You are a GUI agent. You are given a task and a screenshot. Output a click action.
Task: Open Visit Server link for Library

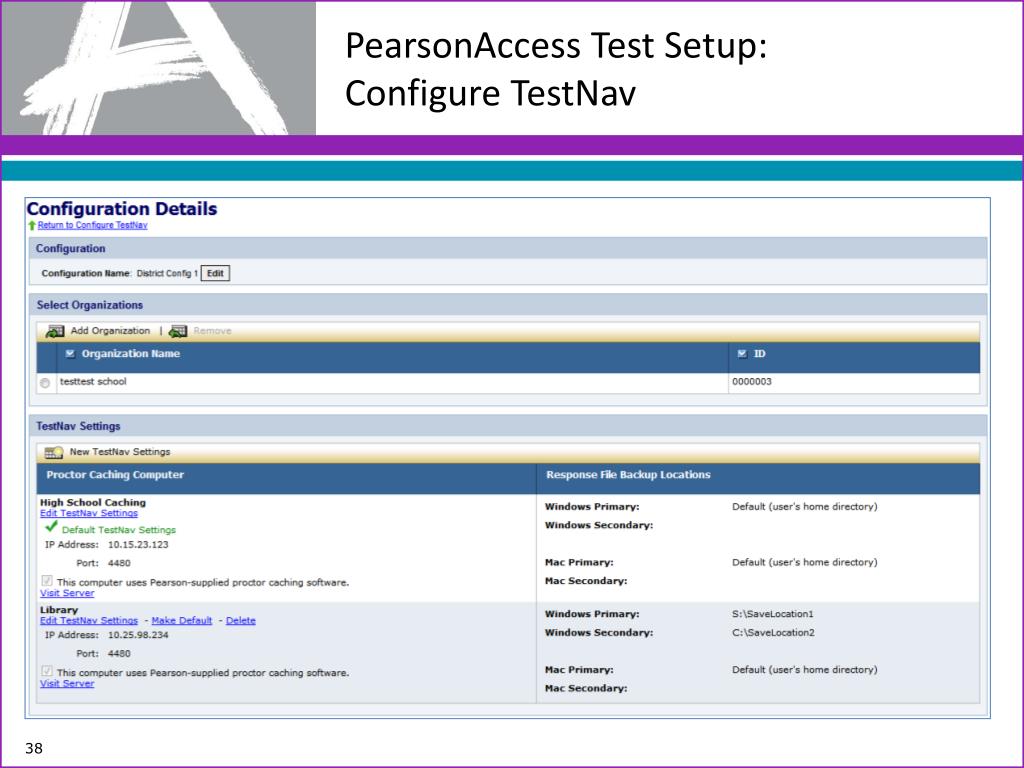pyautogui.click(x=67, y=683)
